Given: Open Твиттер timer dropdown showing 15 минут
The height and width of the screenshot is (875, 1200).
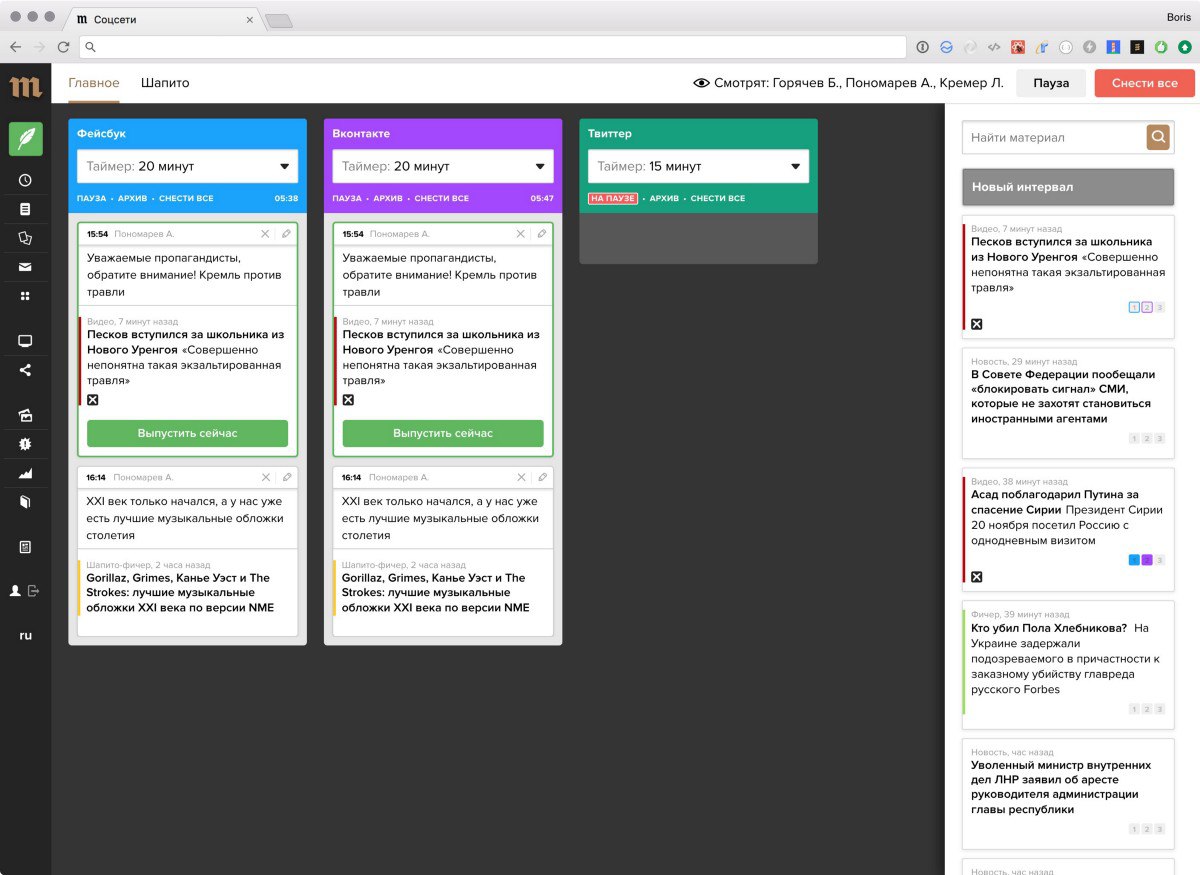Looking at the screenshot, I should [698, 166].
